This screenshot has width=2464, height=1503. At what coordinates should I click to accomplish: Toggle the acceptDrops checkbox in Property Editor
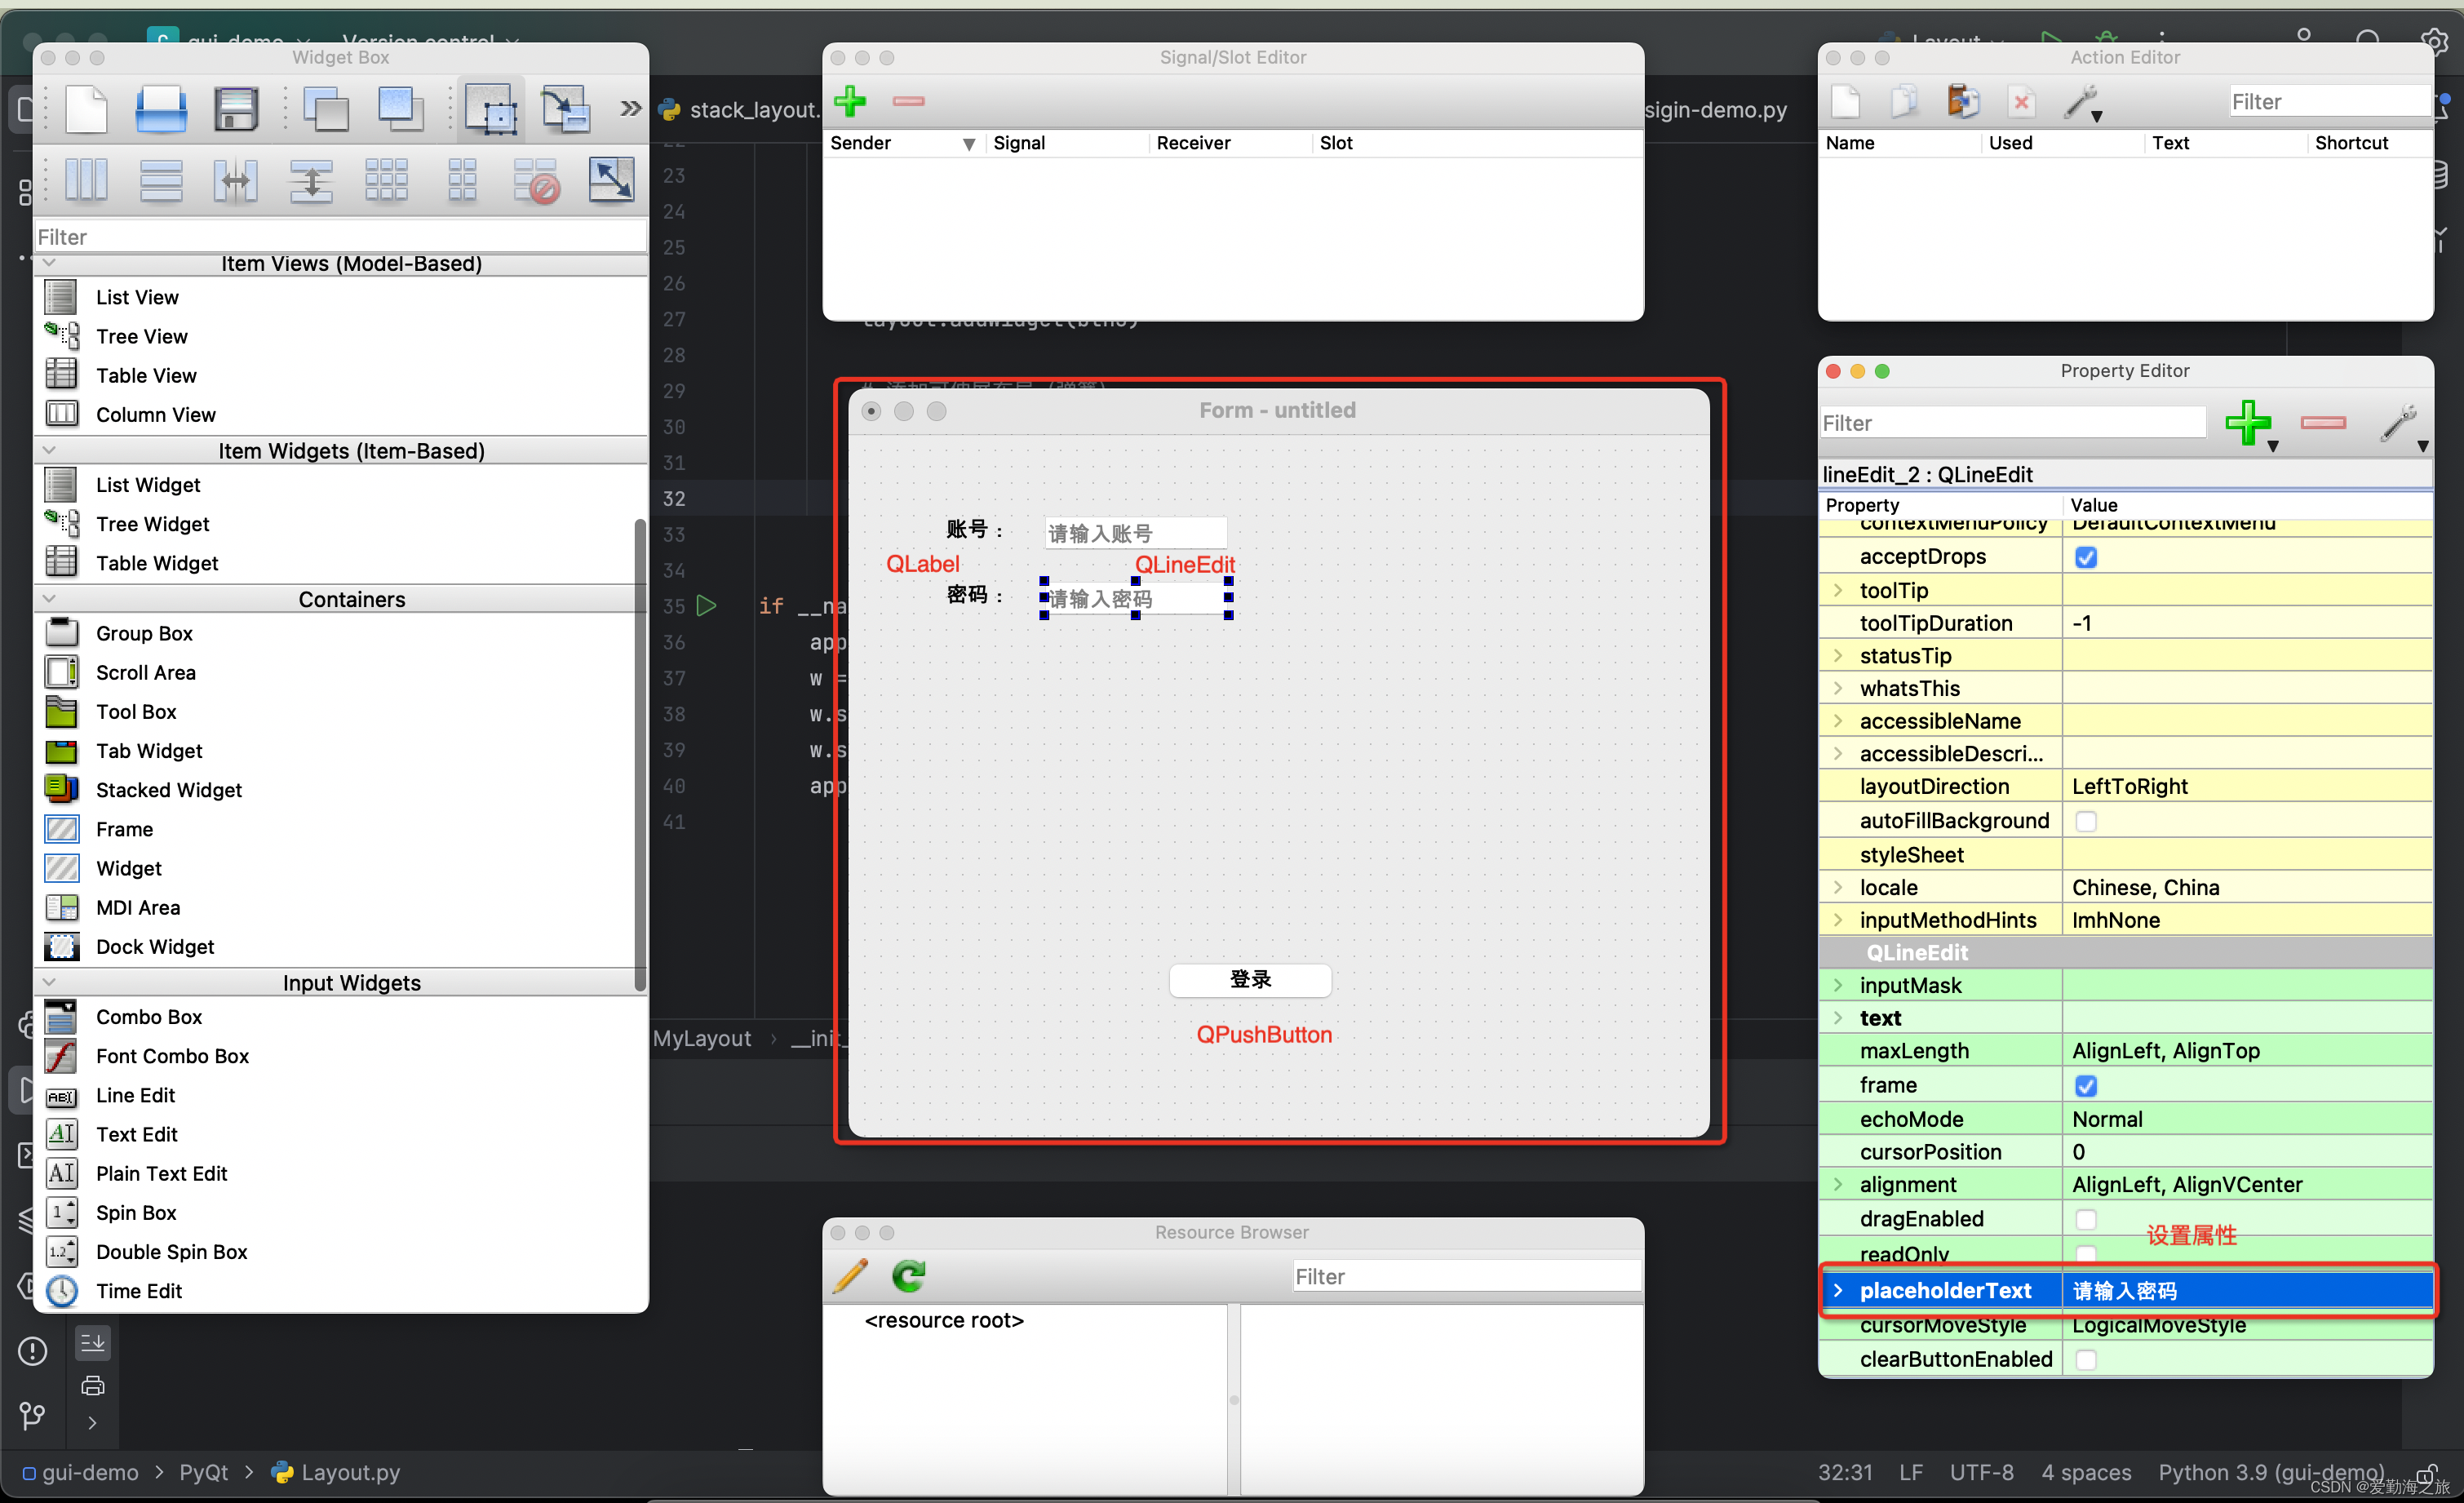pos(2085,558)
